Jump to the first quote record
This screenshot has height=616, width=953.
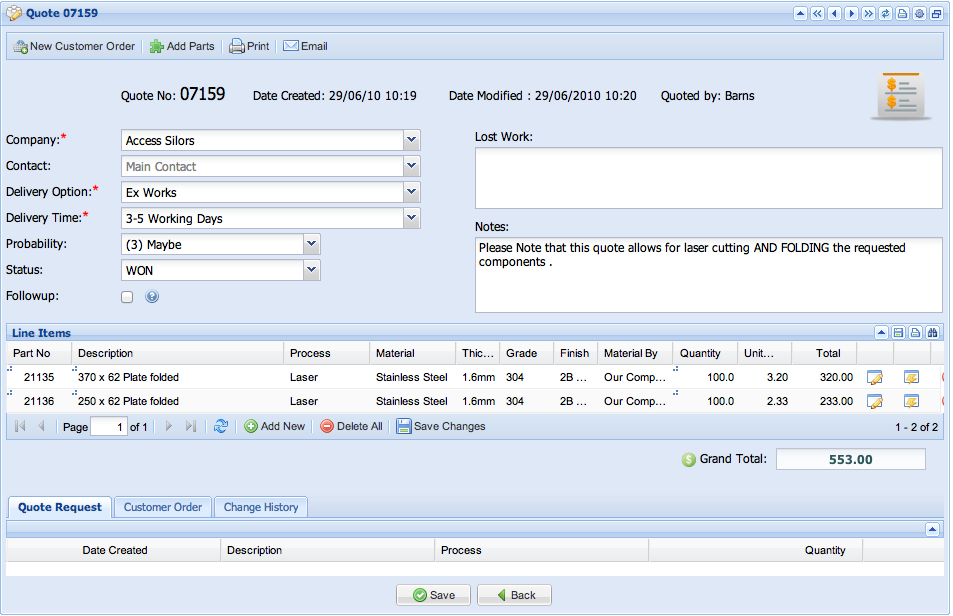817,13
